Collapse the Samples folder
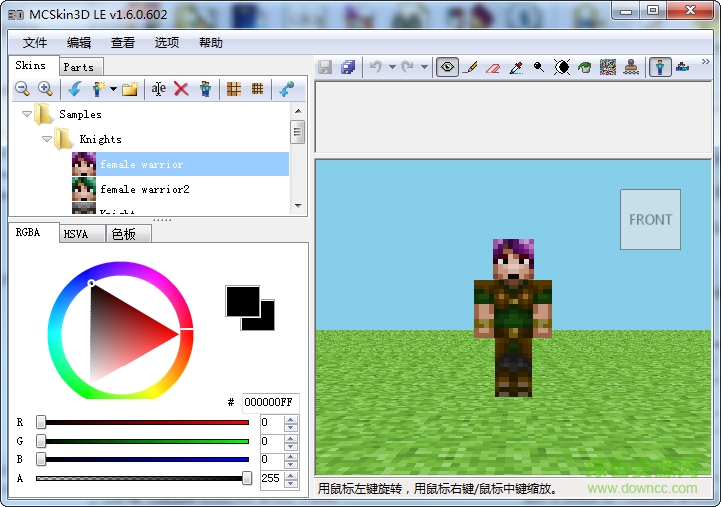Viewport: 721px width, 507px height. pyautogui.click(x=27, y=114)
